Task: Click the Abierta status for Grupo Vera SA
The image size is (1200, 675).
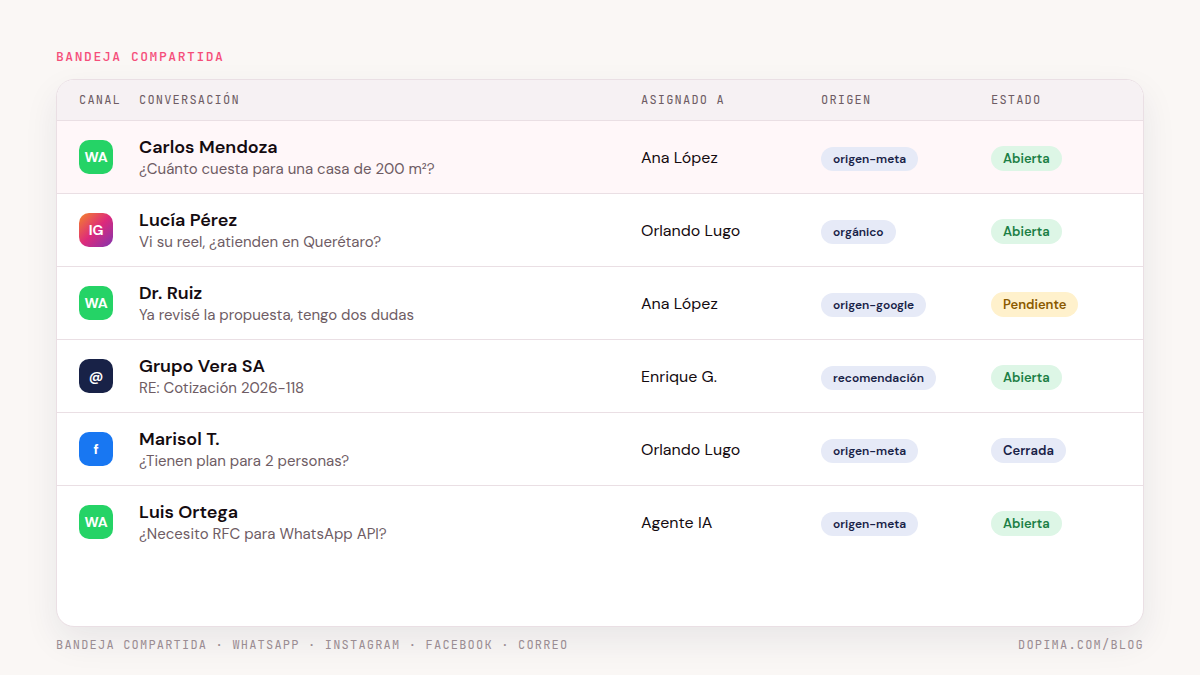Action: [1026, 377]
